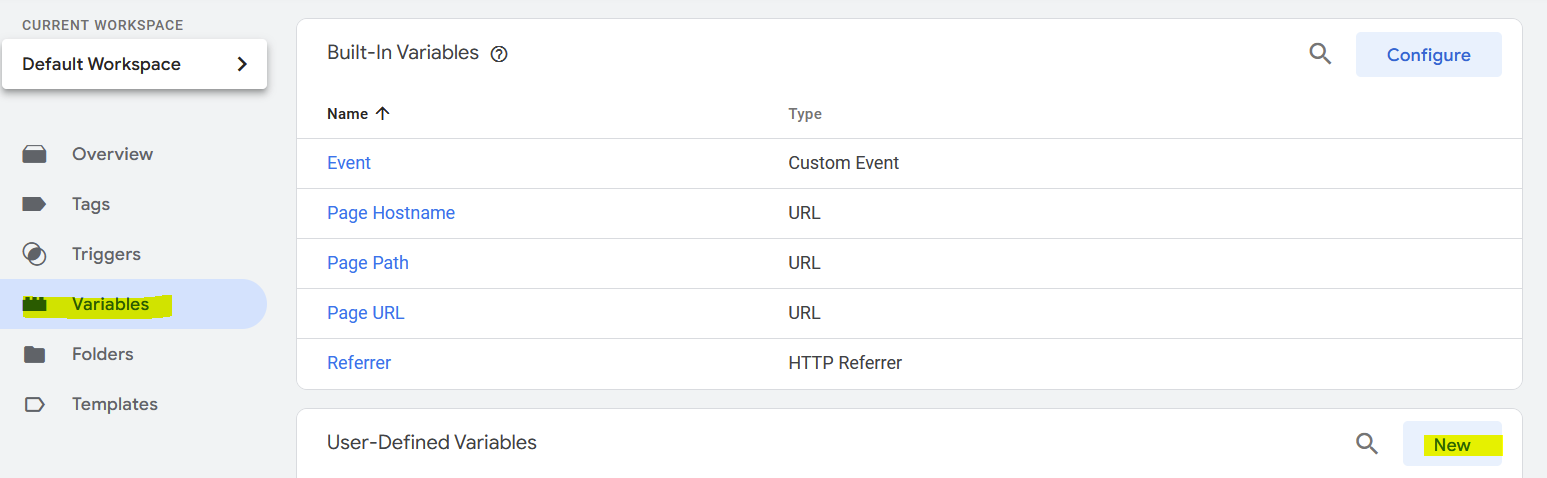This screenshot has width=1547, height=478.
Task: Click the help icon beside Built-In Variables
Action: pyautogui.click(x=499, y=54)
